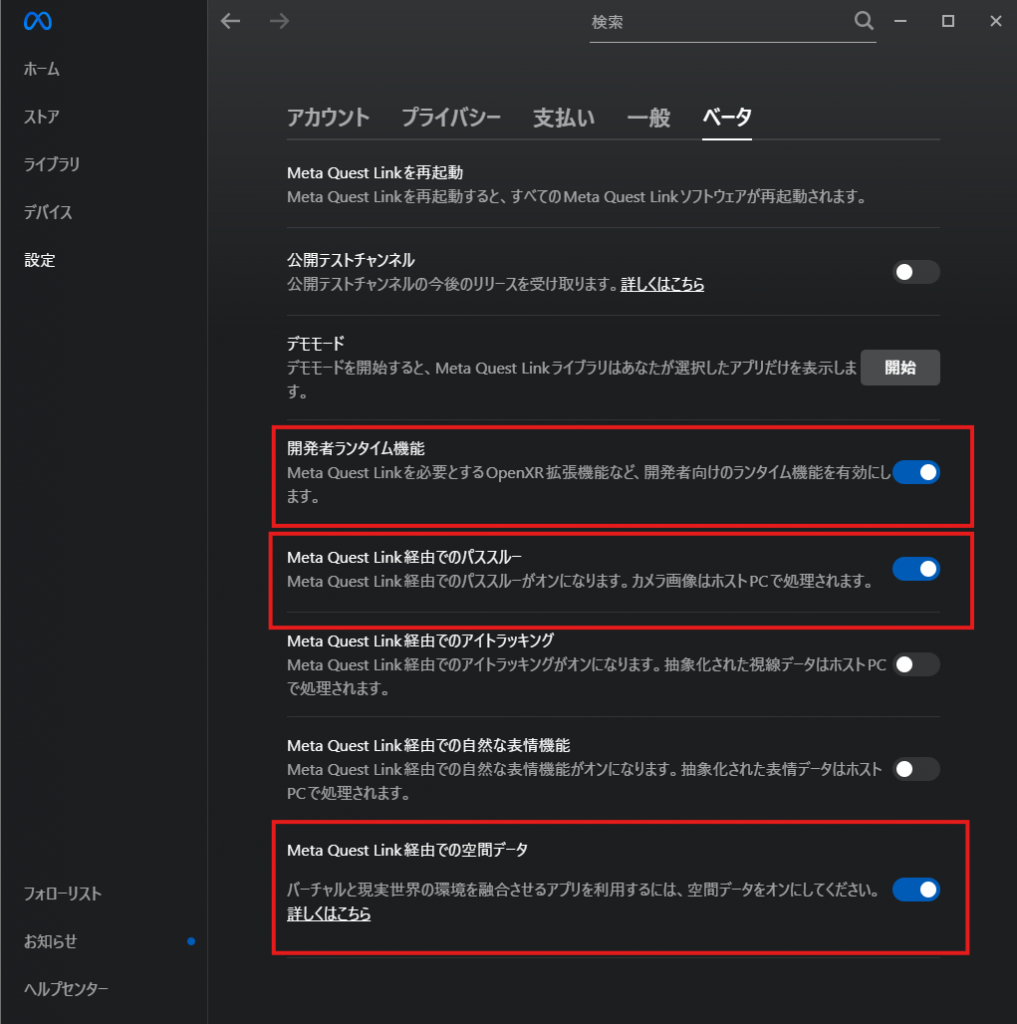Screen dimensions: 1017x1024
Task: Go back with the left arrow
Action: [x=231, y=21]
